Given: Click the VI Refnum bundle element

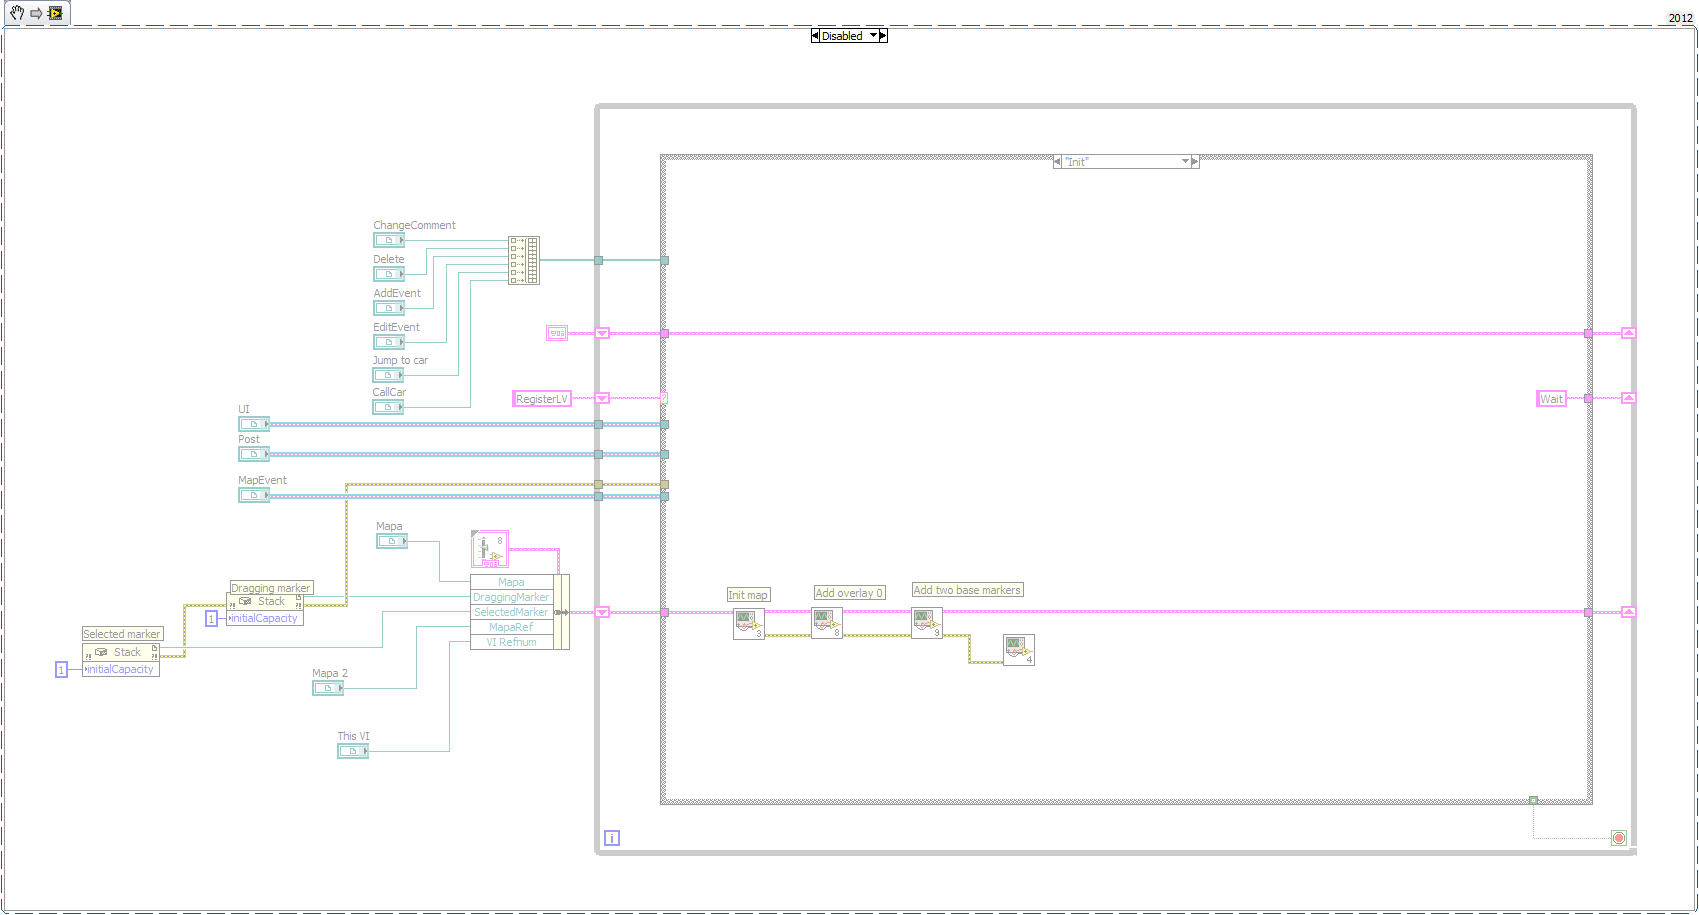Looking at the screenshot, I should 511,642.
